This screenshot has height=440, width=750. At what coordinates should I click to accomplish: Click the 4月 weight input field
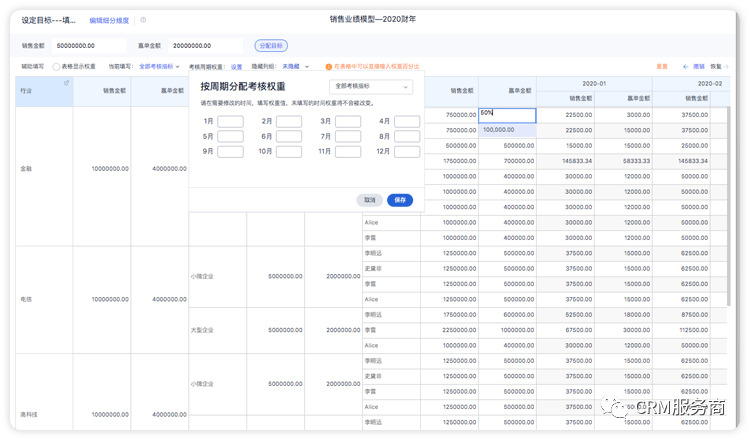(407, 121)
